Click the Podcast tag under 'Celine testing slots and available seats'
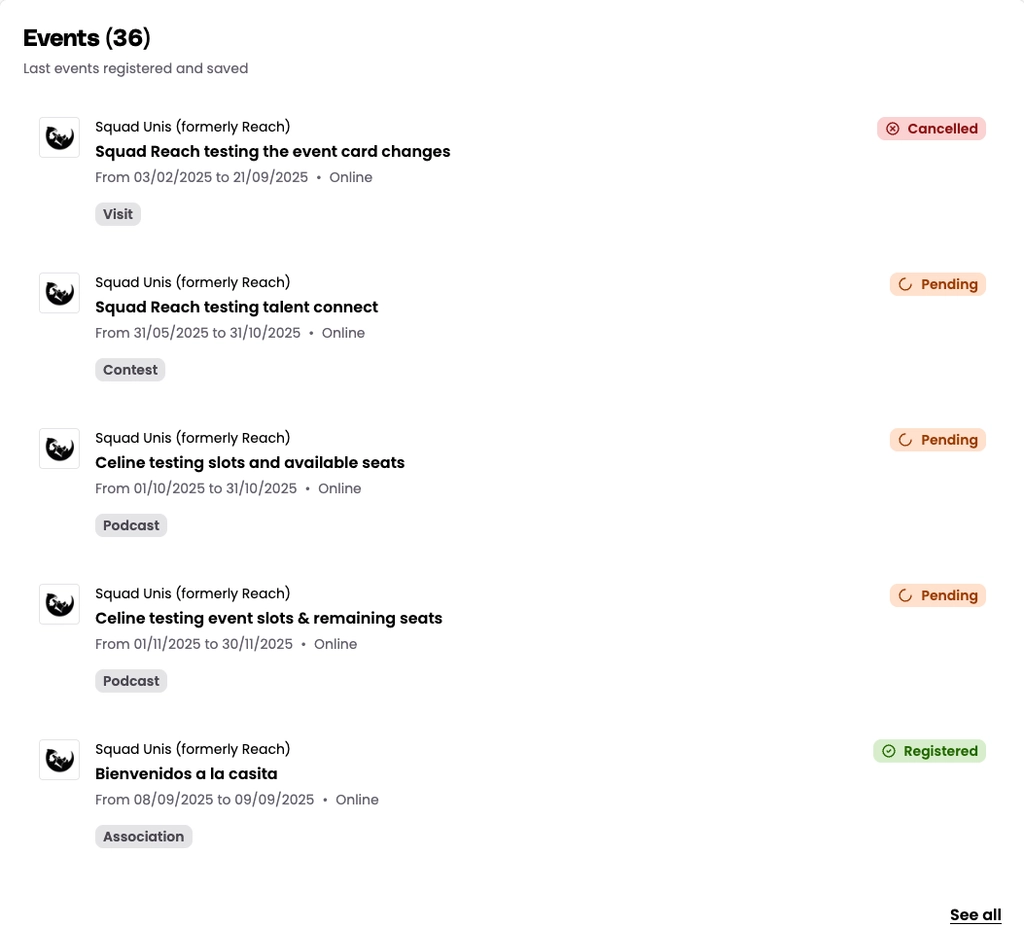 click(x=131, y=526)
